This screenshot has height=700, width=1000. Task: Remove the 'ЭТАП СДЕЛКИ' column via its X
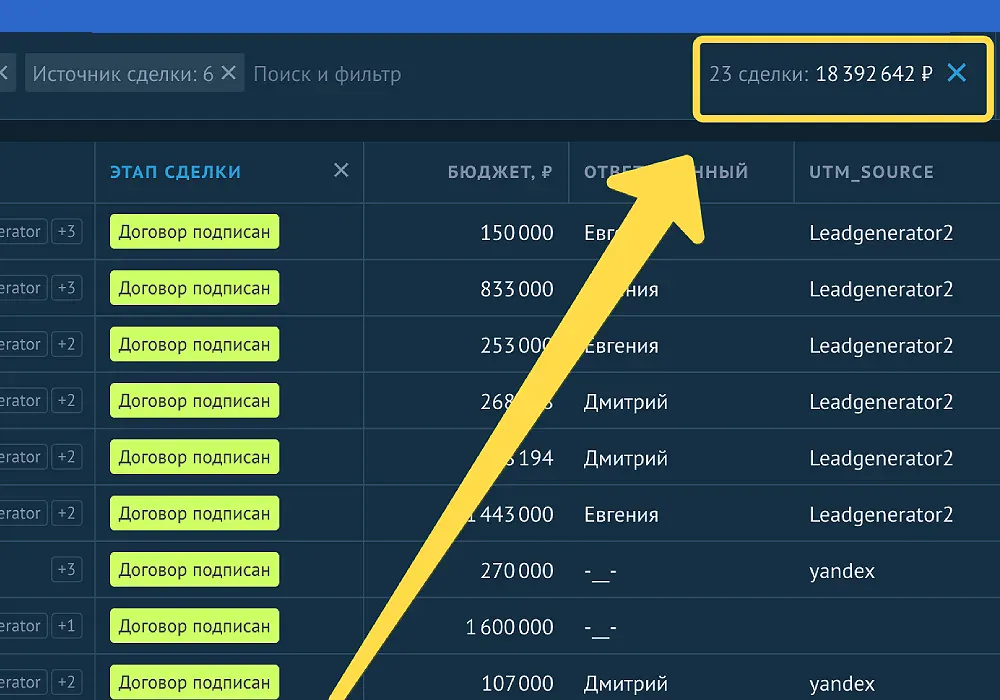coord(341,170)
